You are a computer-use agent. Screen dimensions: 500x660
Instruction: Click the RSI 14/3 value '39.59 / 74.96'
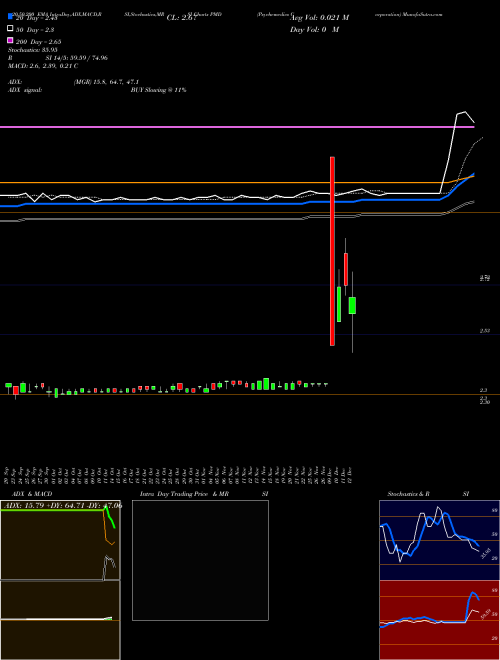click(89, 58)
